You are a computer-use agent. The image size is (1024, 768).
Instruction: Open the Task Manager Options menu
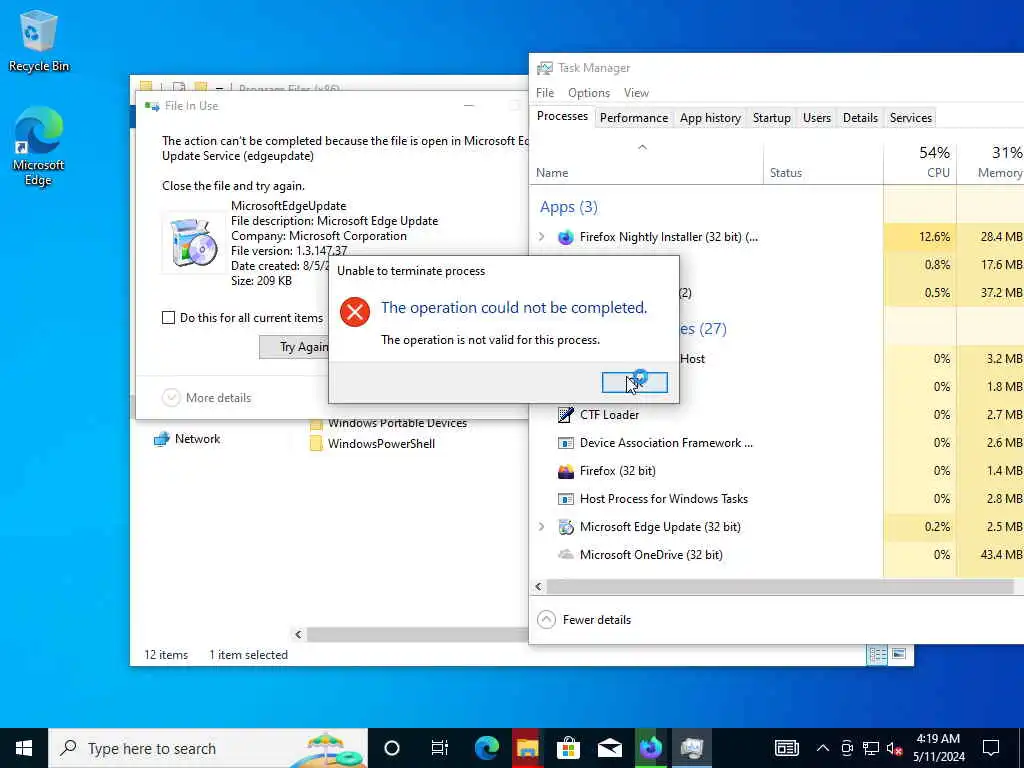[588, 93]
